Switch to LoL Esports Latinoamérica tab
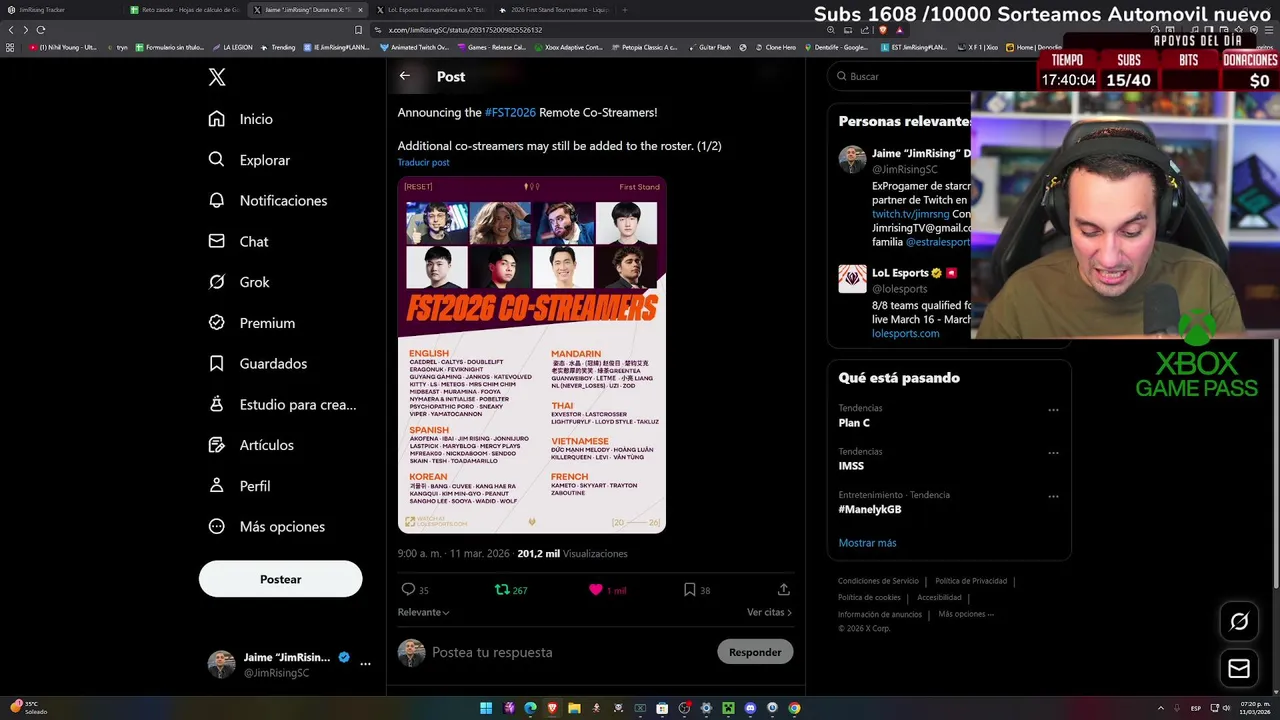The width and height of the screenshot is (1280, 720). pyautogui.click(x=431, y=10)
